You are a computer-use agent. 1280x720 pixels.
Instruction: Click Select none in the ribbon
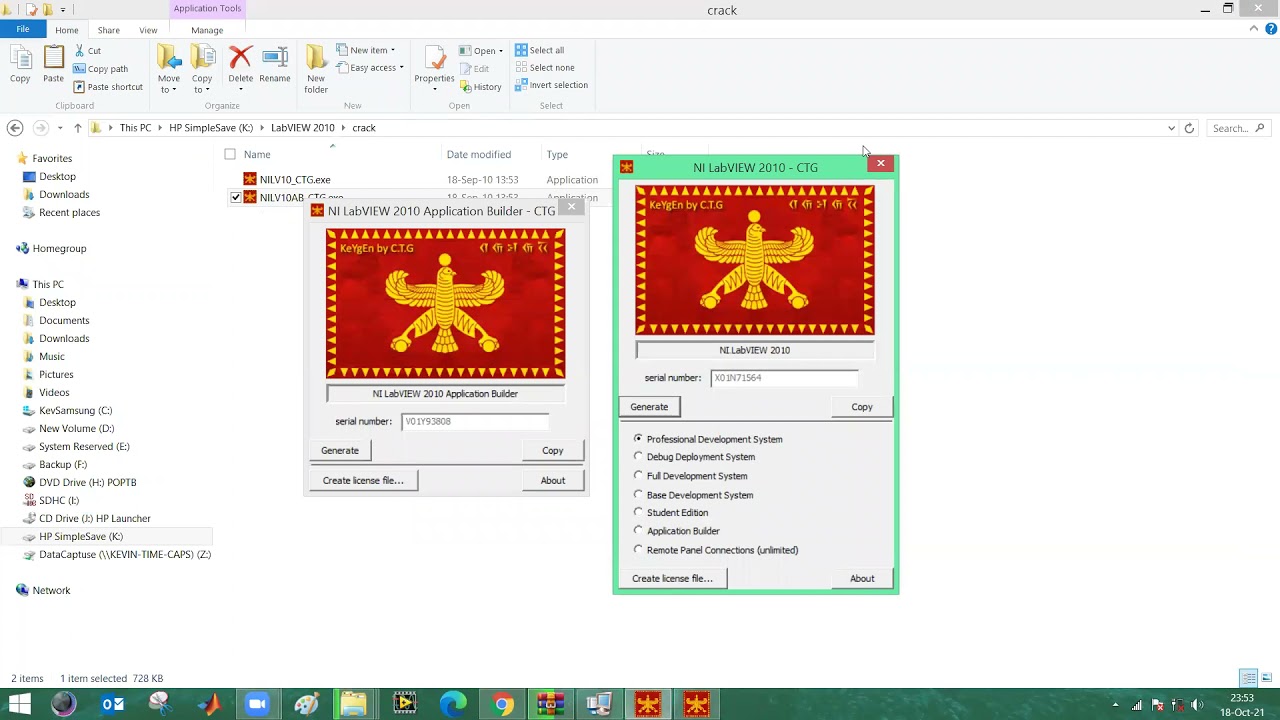pyautogui.click(x=544, y=68)
